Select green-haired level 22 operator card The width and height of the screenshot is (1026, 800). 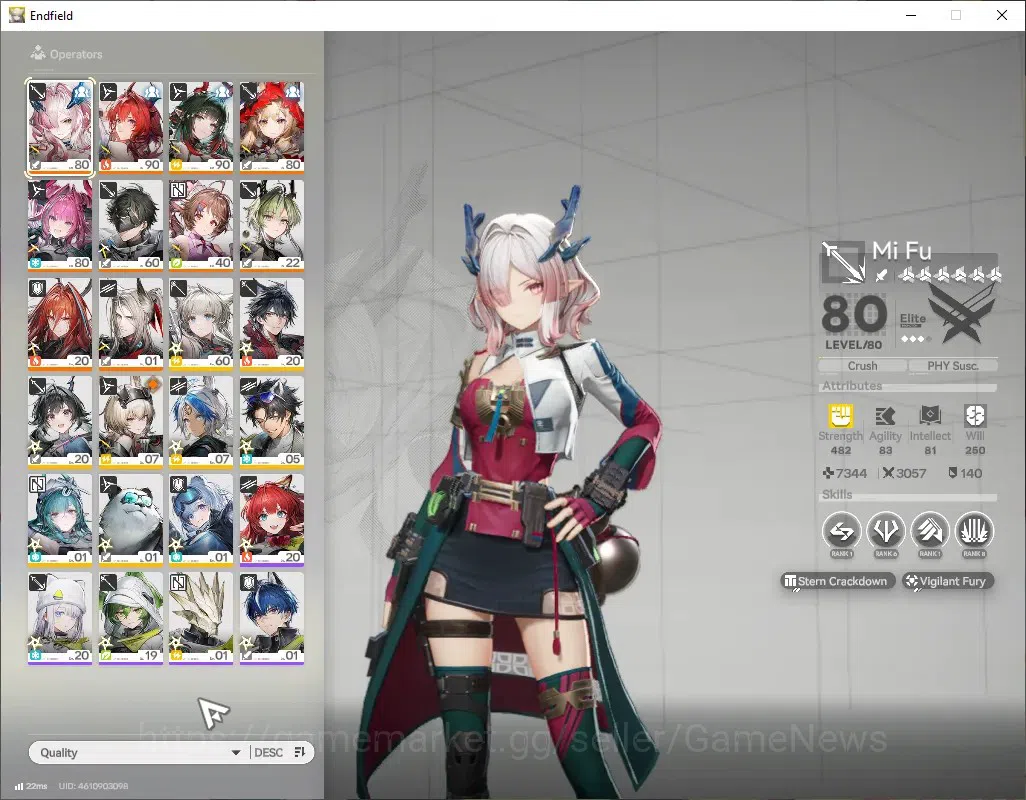tap(272, 225)
